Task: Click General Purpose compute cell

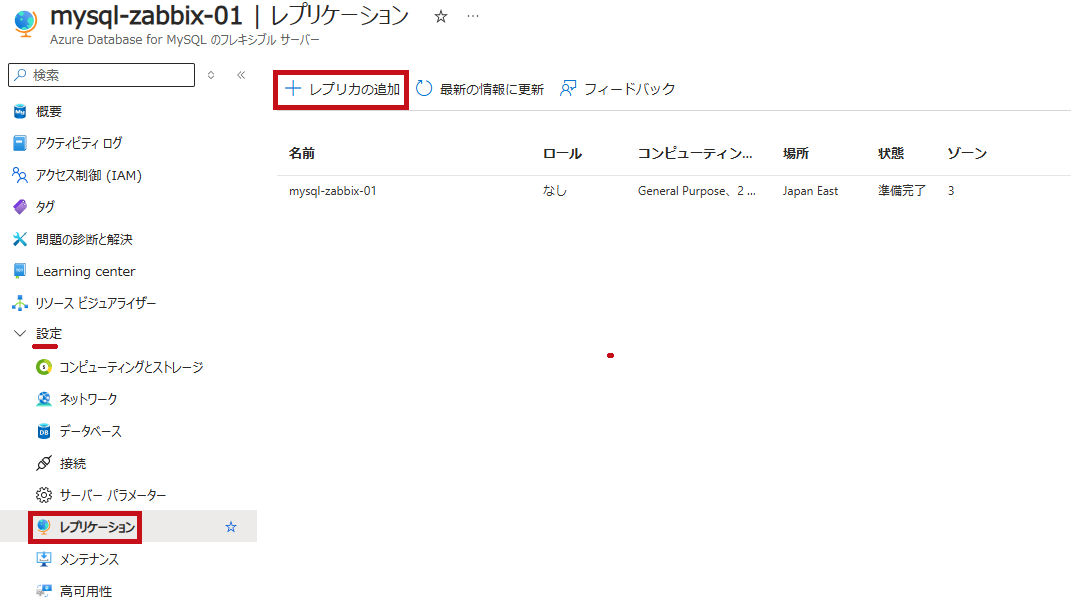Action: 697,191
